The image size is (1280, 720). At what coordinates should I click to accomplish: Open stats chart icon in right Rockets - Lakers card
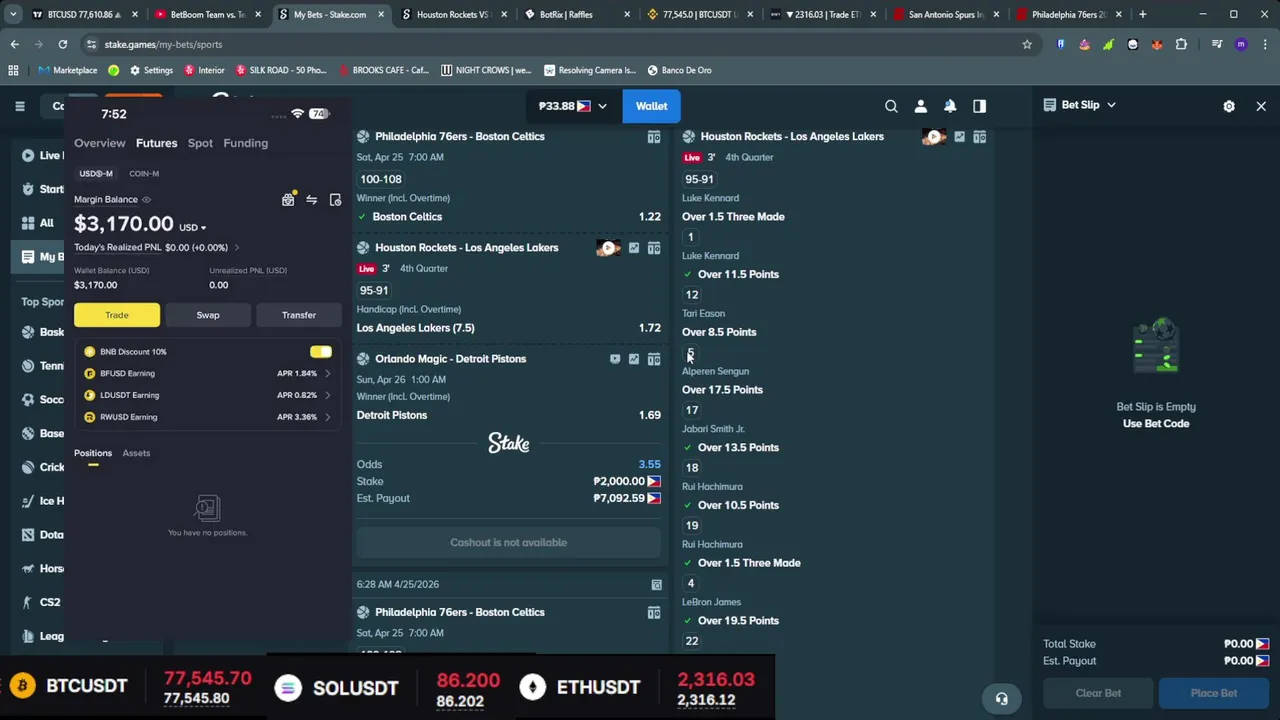tap(960, 137)
